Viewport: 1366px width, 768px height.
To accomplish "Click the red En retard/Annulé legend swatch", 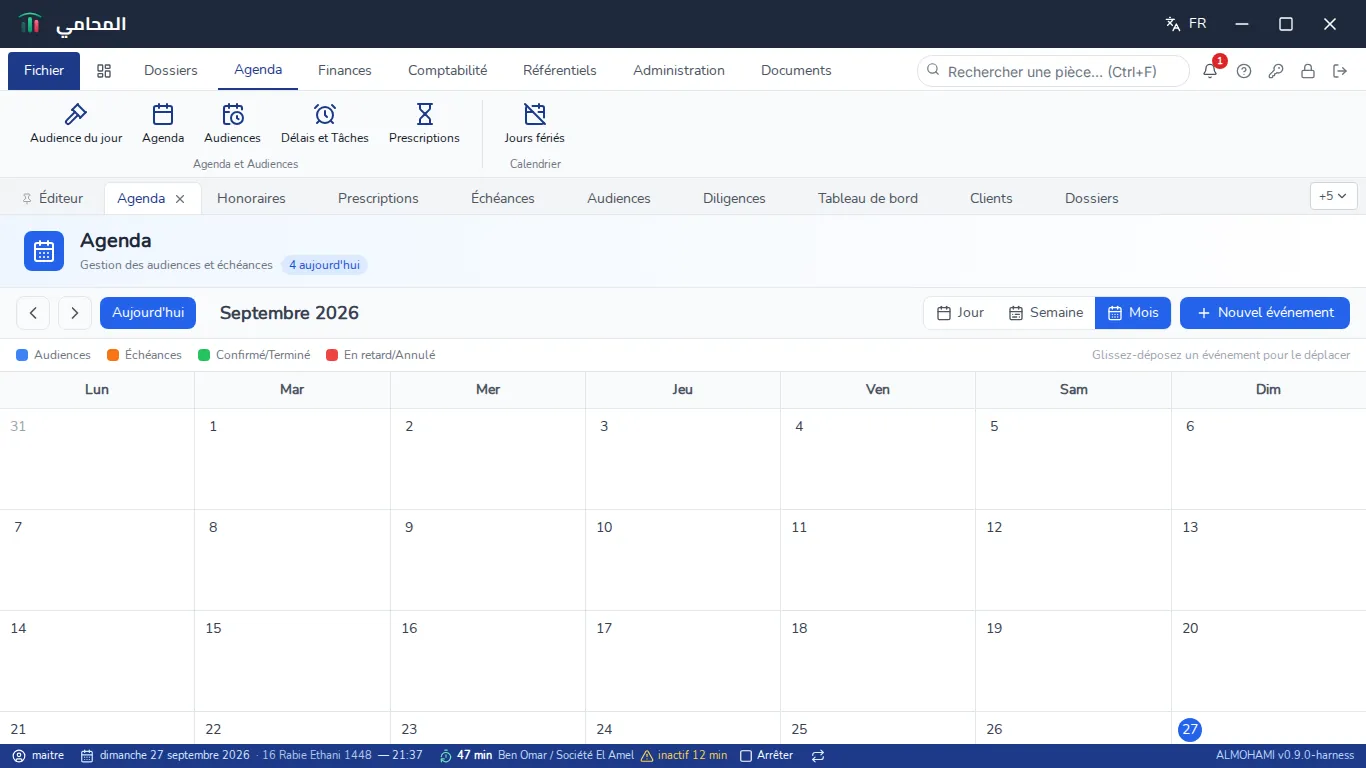I will coord(332,355).
